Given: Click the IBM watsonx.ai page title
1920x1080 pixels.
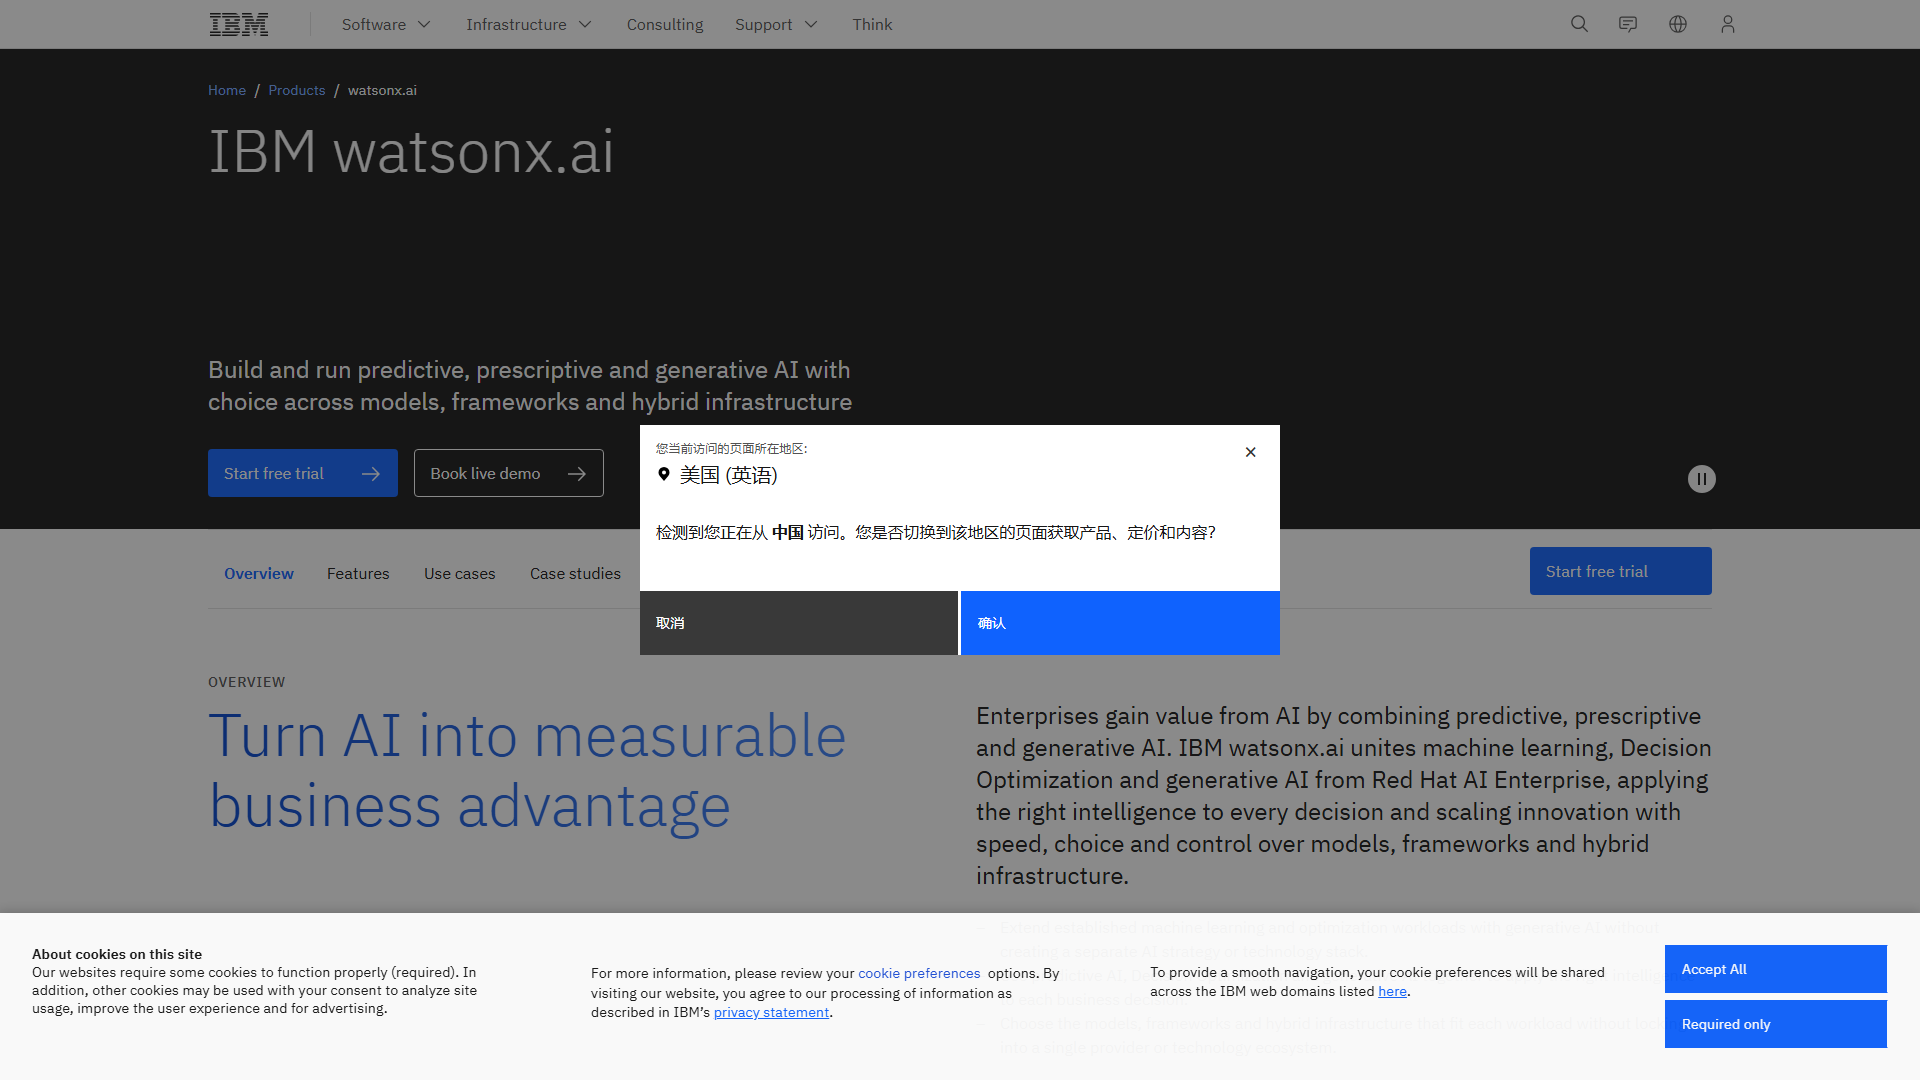Looking at the screenshot, I should click(x=411, y=152).
